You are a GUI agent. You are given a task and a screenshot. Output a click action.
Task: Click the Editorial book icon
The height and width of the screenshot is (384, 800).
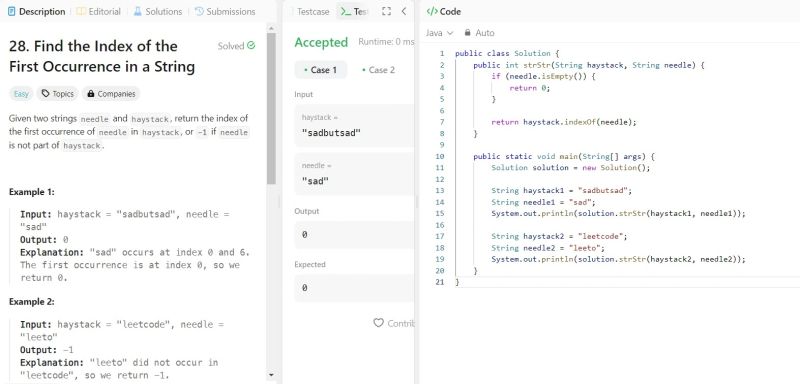click(81, 11)
